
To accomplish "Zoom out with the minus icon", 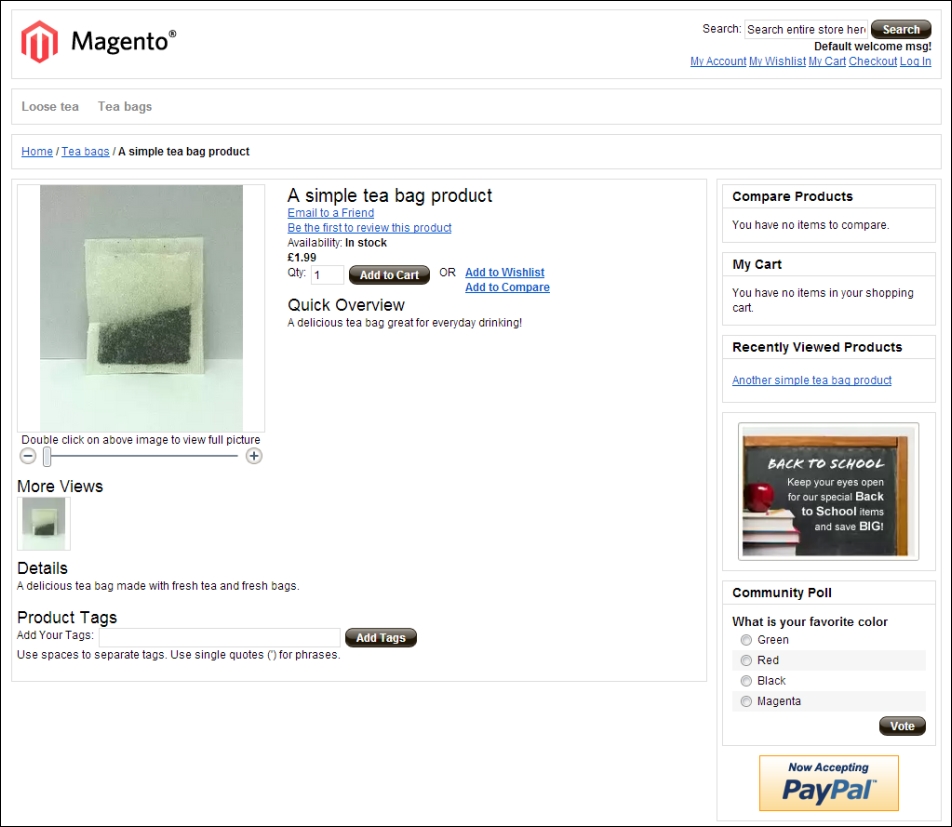I will click(x=28, y=456).
